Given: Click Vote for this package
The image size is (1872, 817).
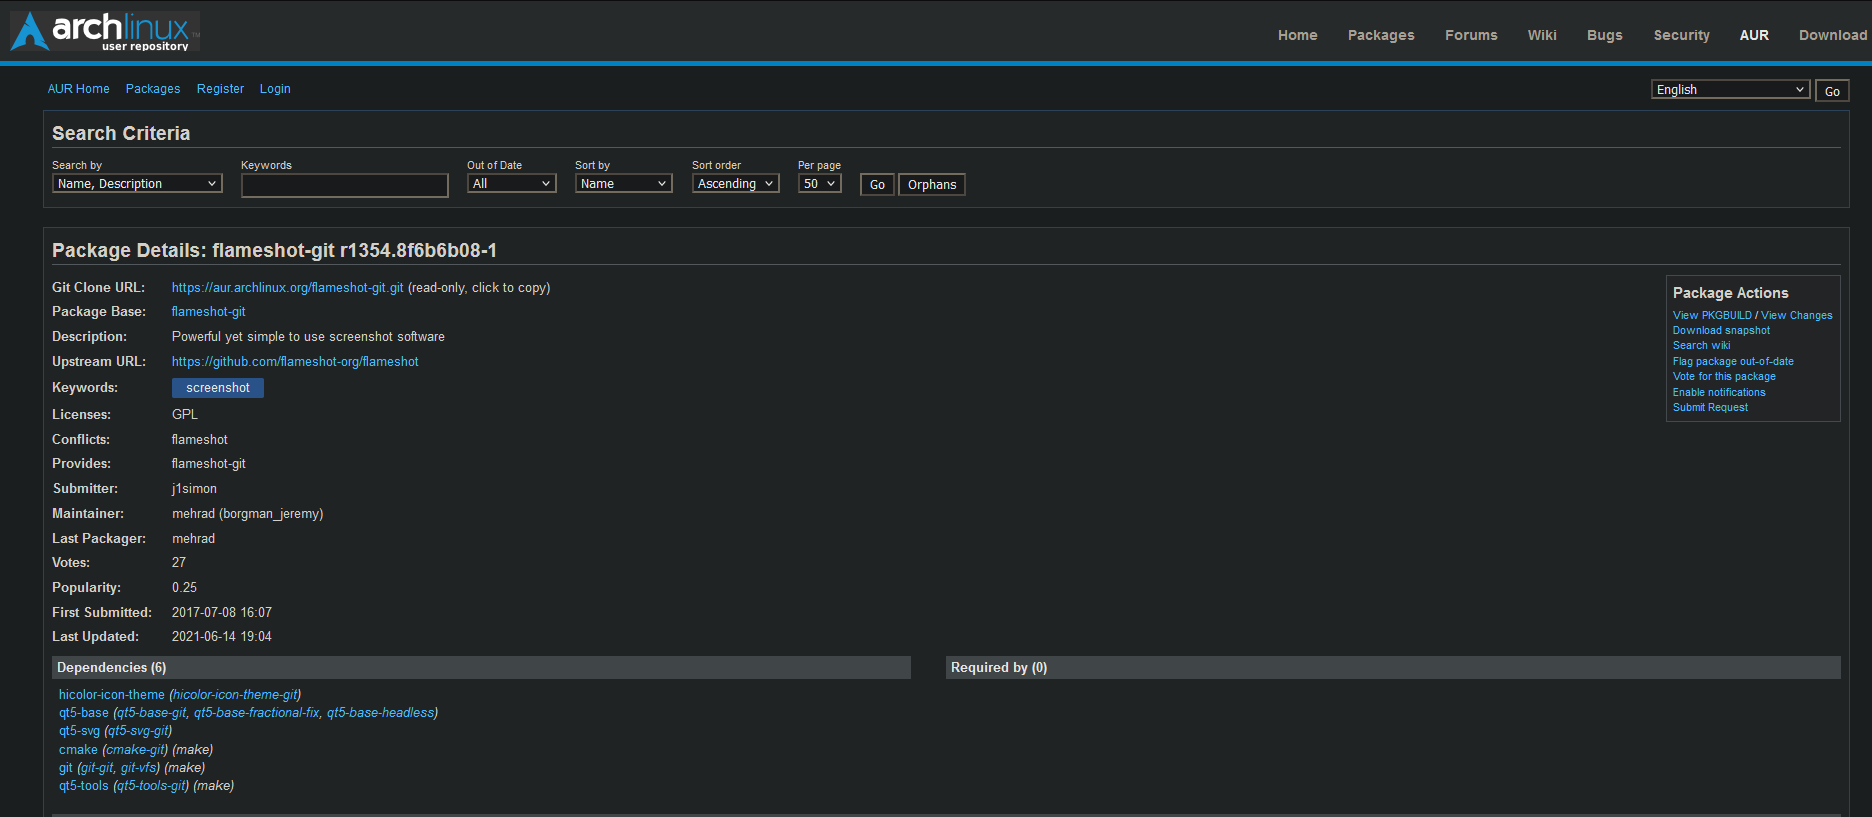Looking at the screenshot, I should (1724, 377).
